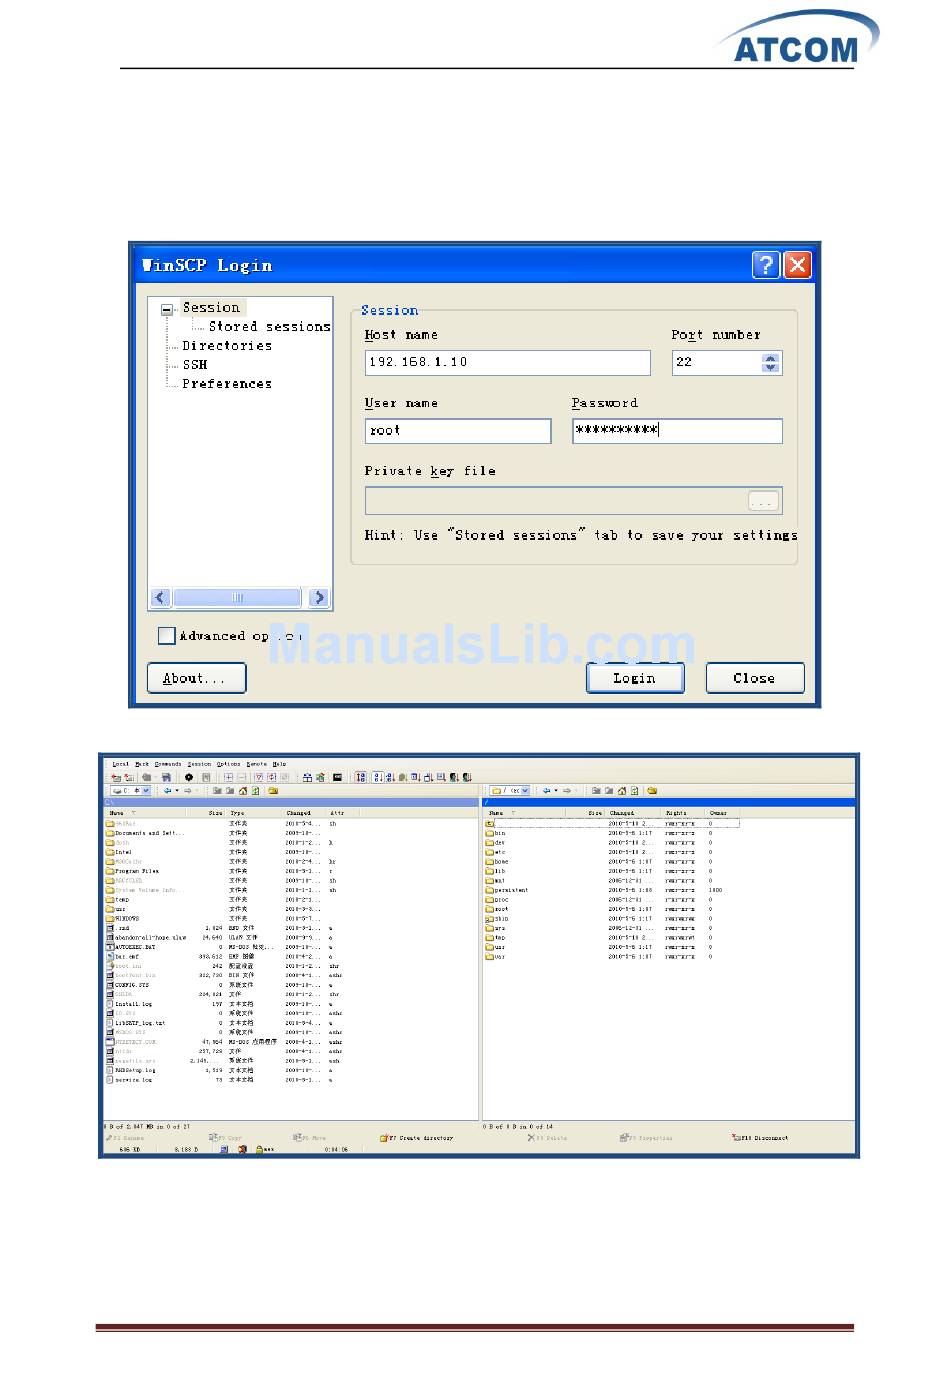Screen dimensions: 950x1397
Task: Enable the Advanced options checkbox
Action: click(167, 635)
